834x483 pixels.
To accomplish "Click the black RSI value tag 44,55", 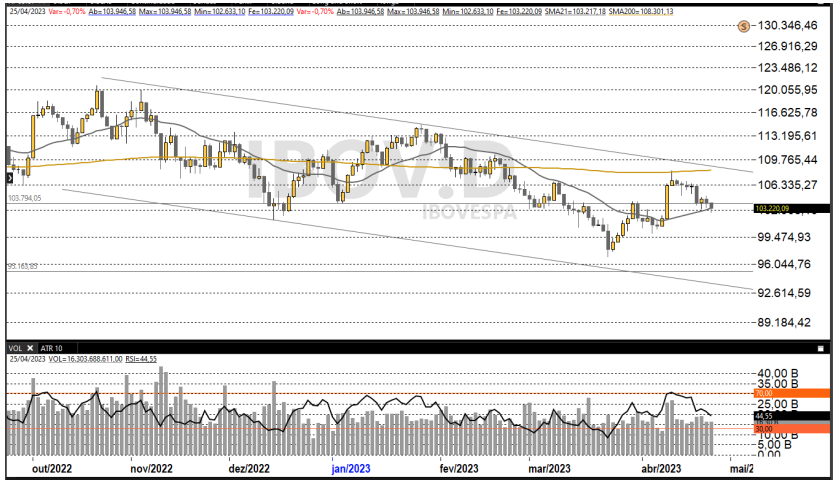I will [768, 415].
